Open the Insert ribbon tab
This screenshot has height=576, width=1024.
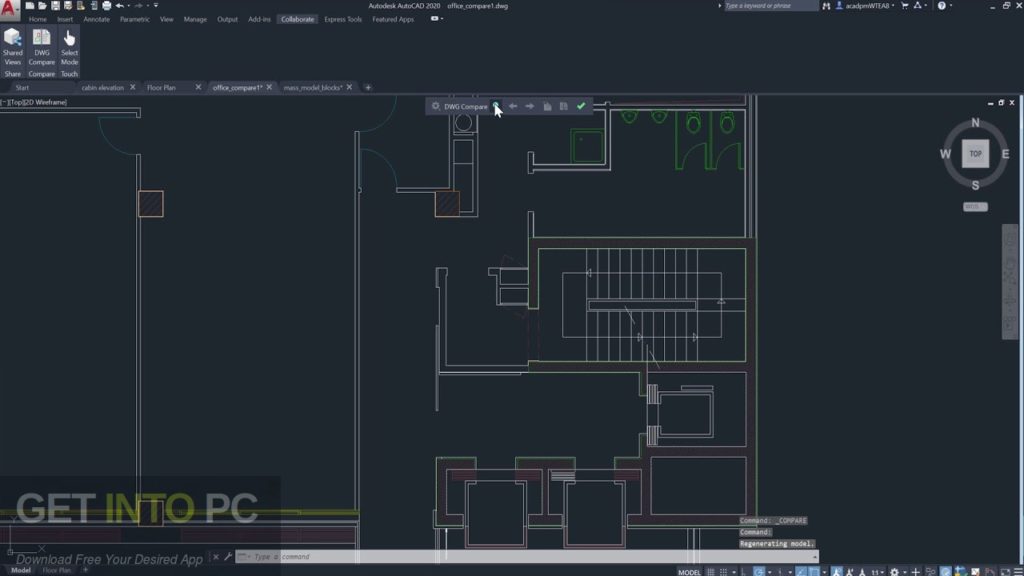(65, 19)
